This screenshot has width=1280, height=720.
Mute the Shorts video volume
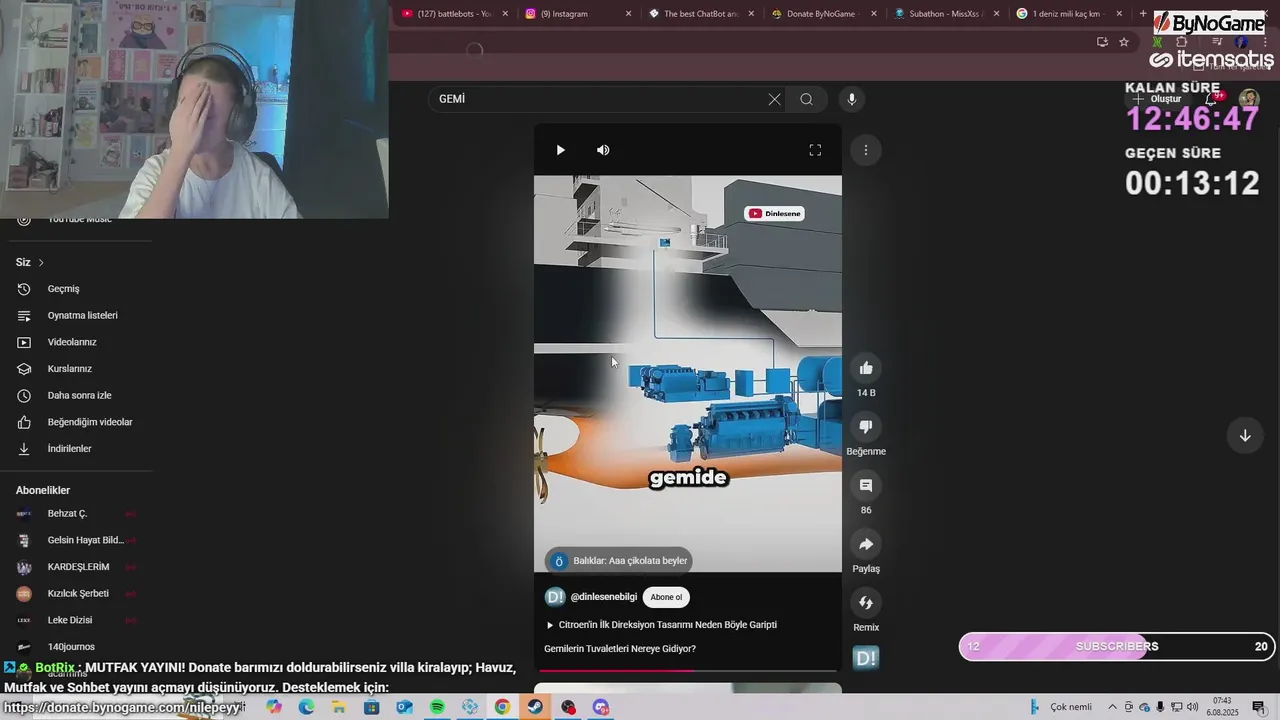tap(603, 150)
